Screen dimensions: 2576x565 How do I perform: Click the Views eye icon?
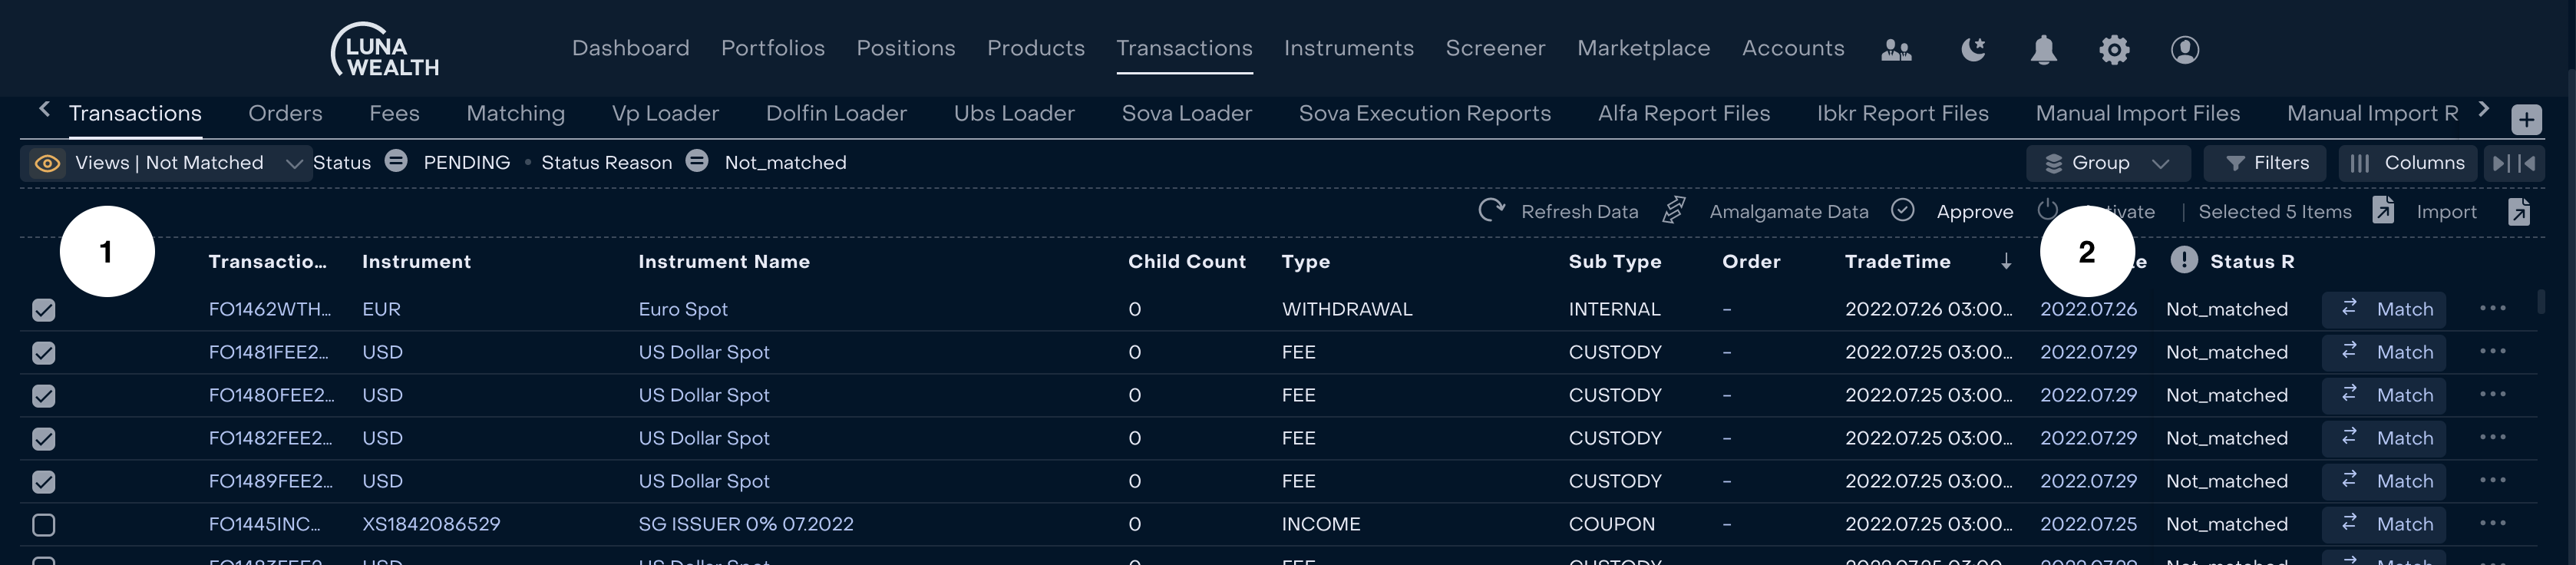click(x=47, y=163)
